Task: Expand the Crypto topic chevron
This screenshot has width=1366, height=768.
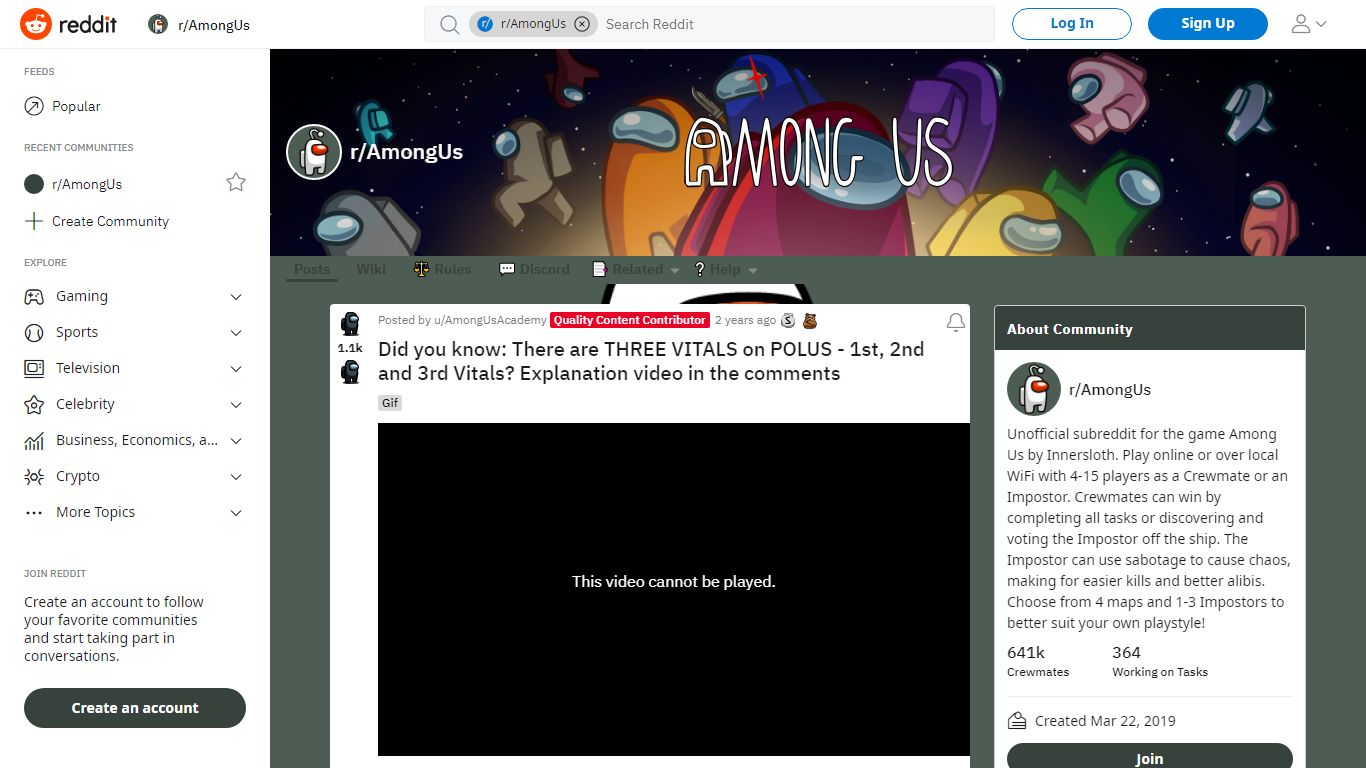Action: (236, 477)
